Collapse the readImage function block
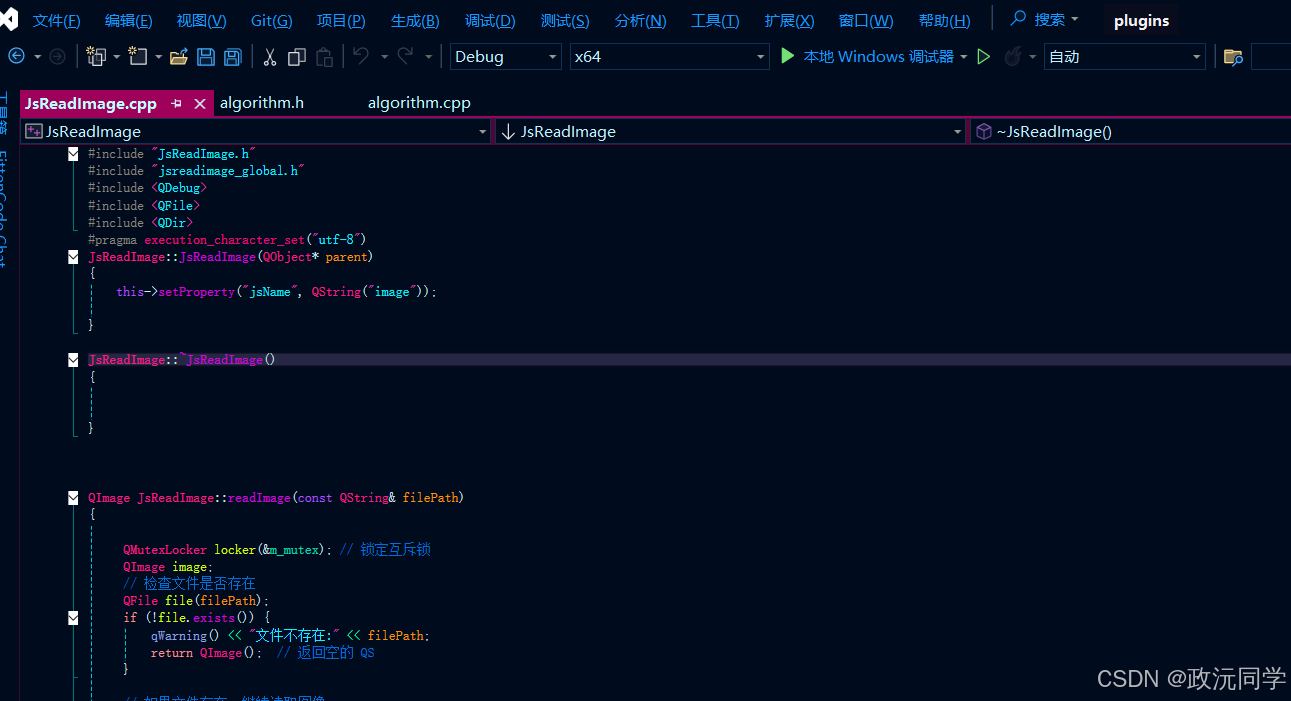The width and height of the screenshot is (1291, 701). coord(73,497)
